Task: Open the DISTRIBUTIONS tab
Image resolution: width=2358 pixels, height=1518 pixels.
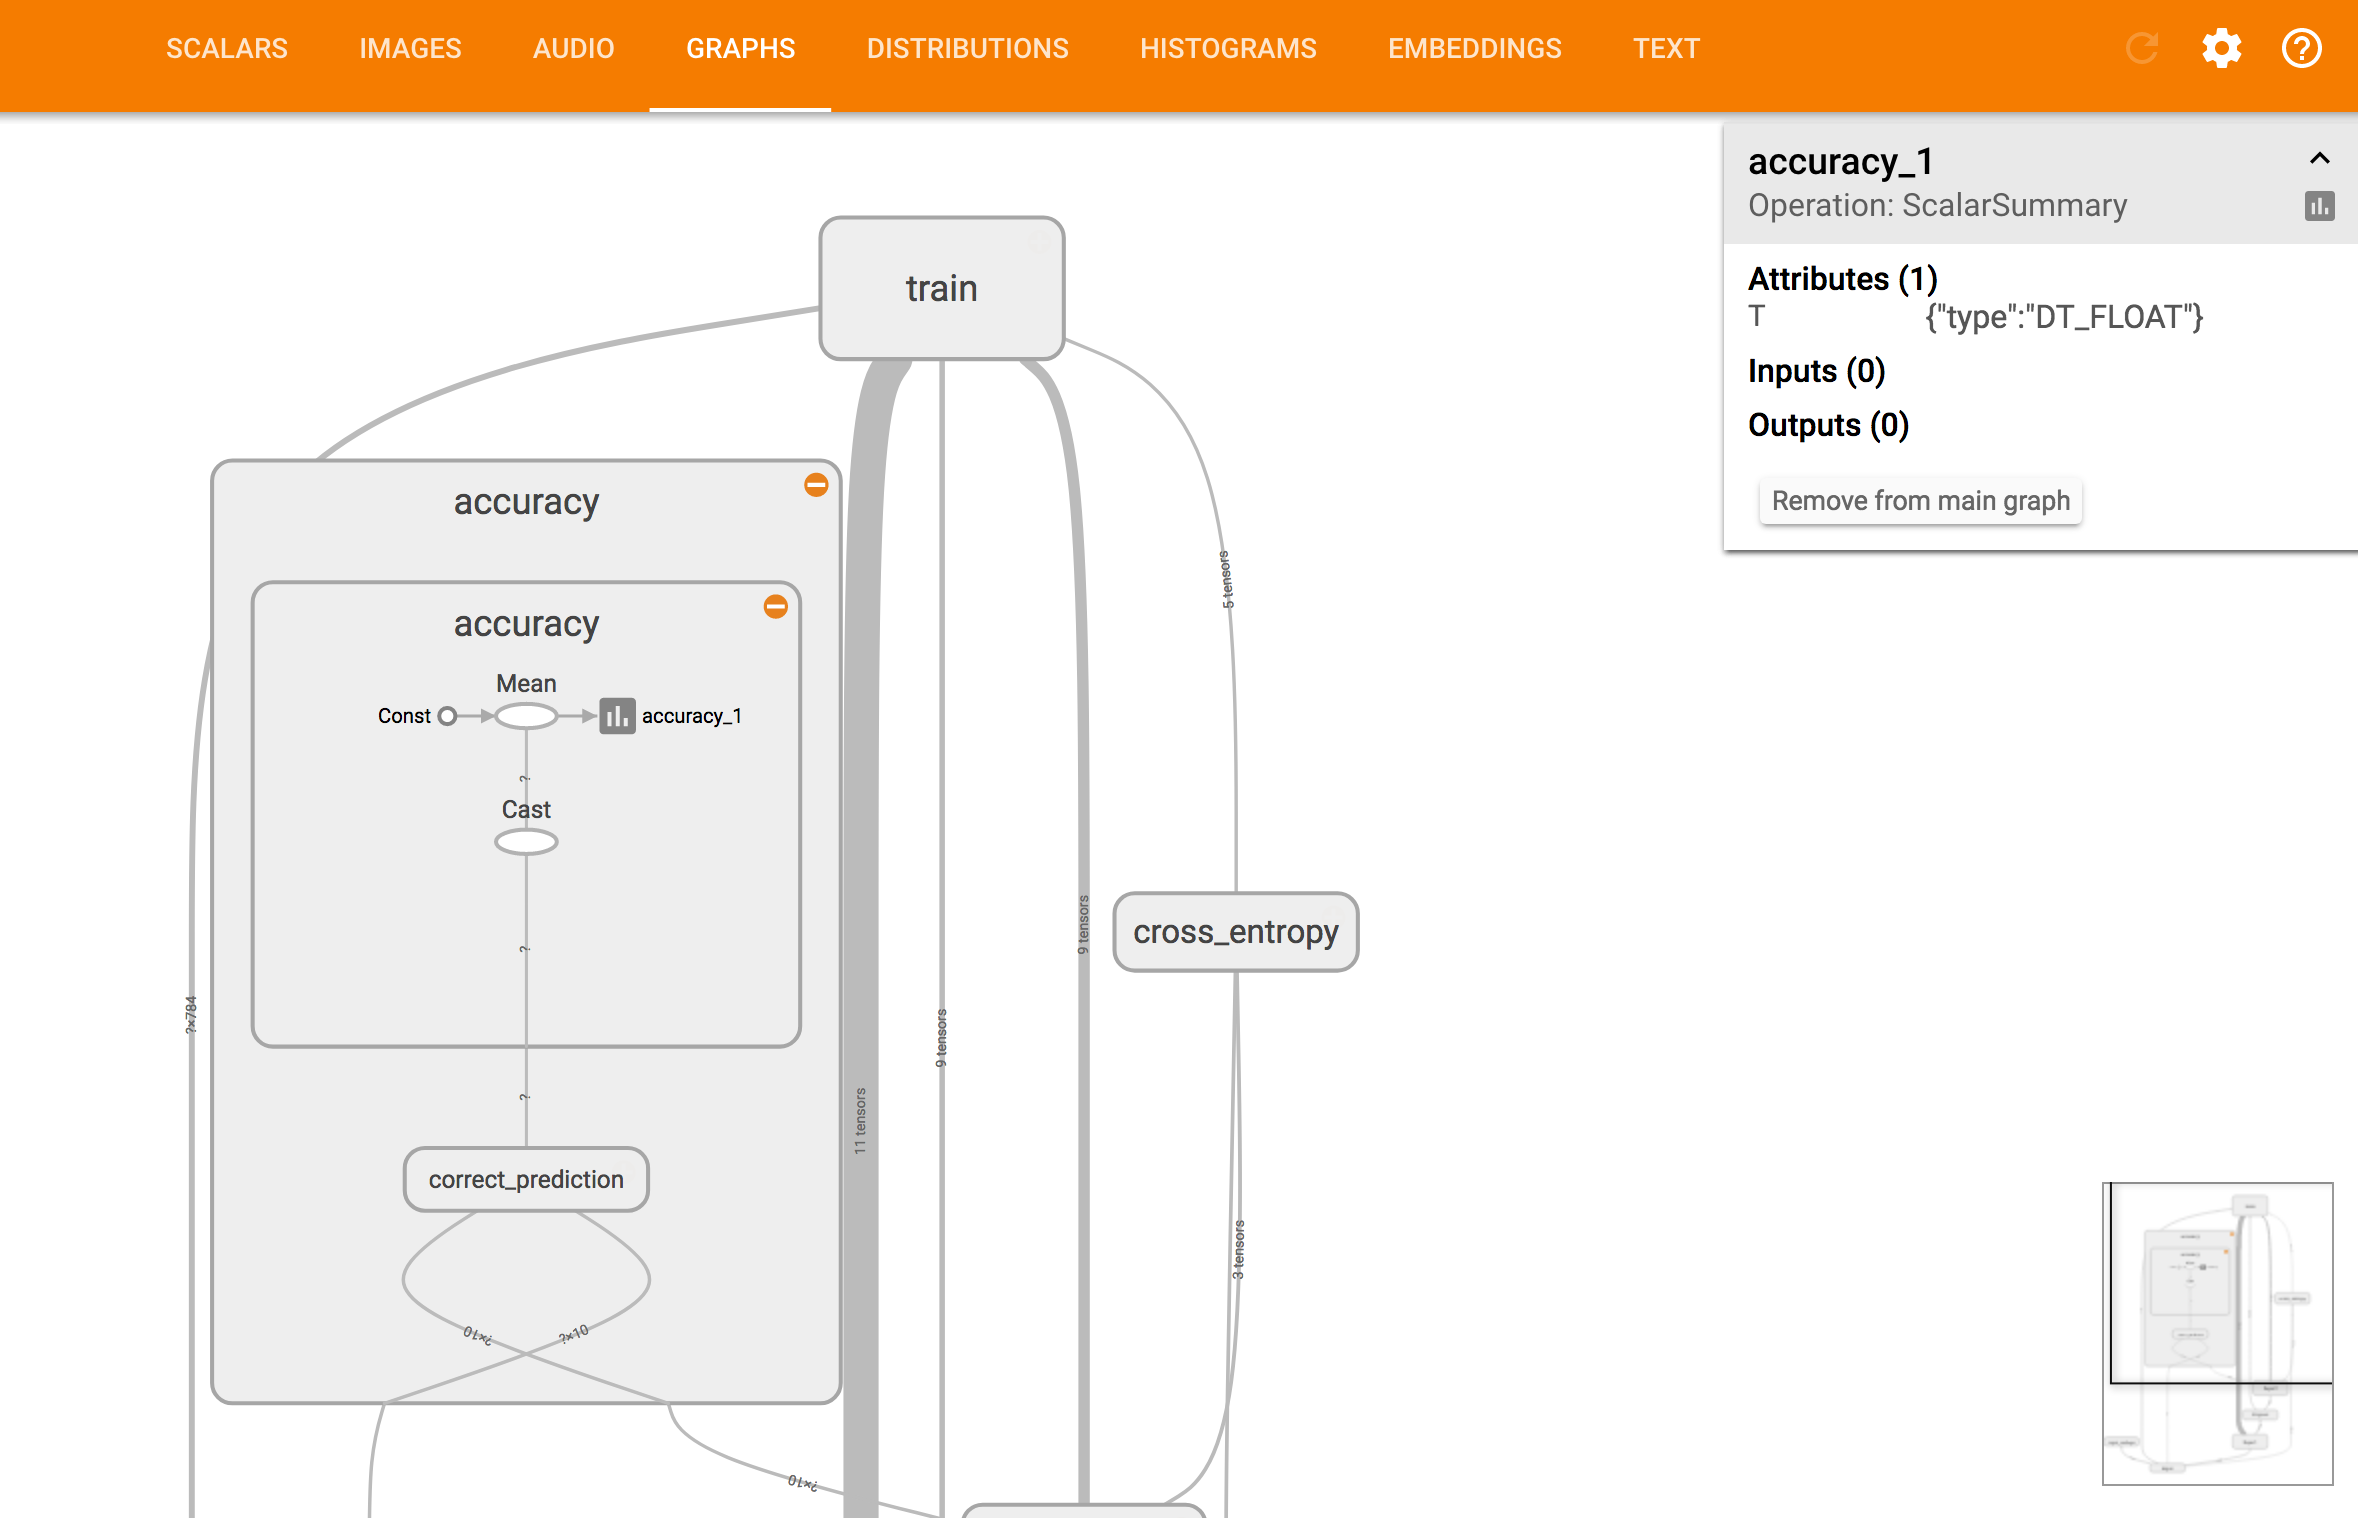Action: point(967,48)
